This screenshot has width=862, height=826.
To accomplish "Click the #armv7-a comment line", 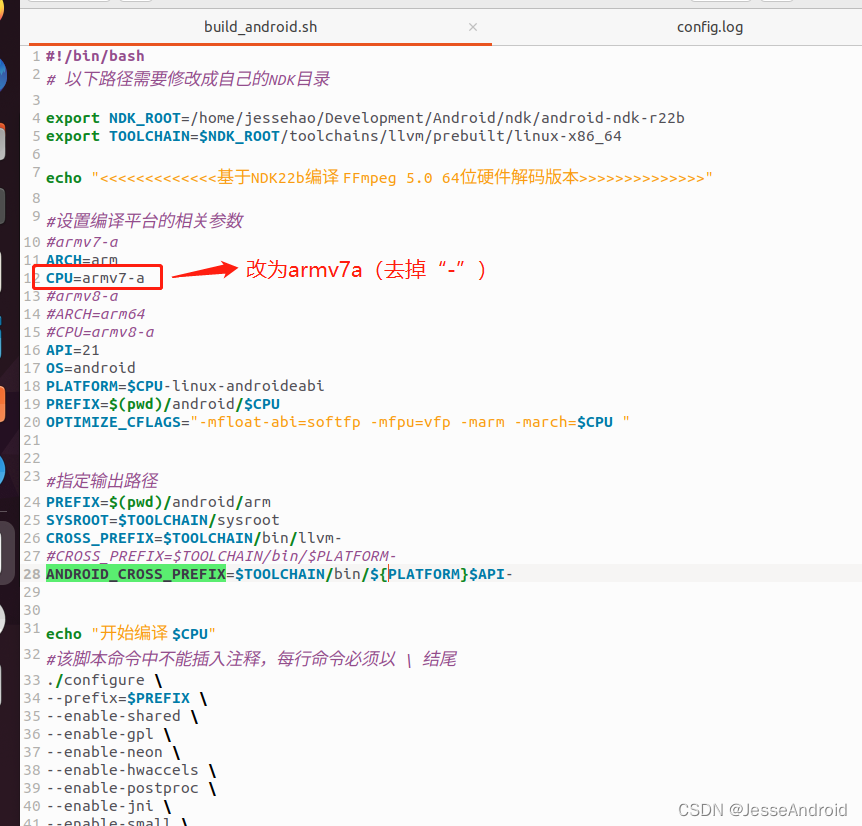I will coord(82,242).
